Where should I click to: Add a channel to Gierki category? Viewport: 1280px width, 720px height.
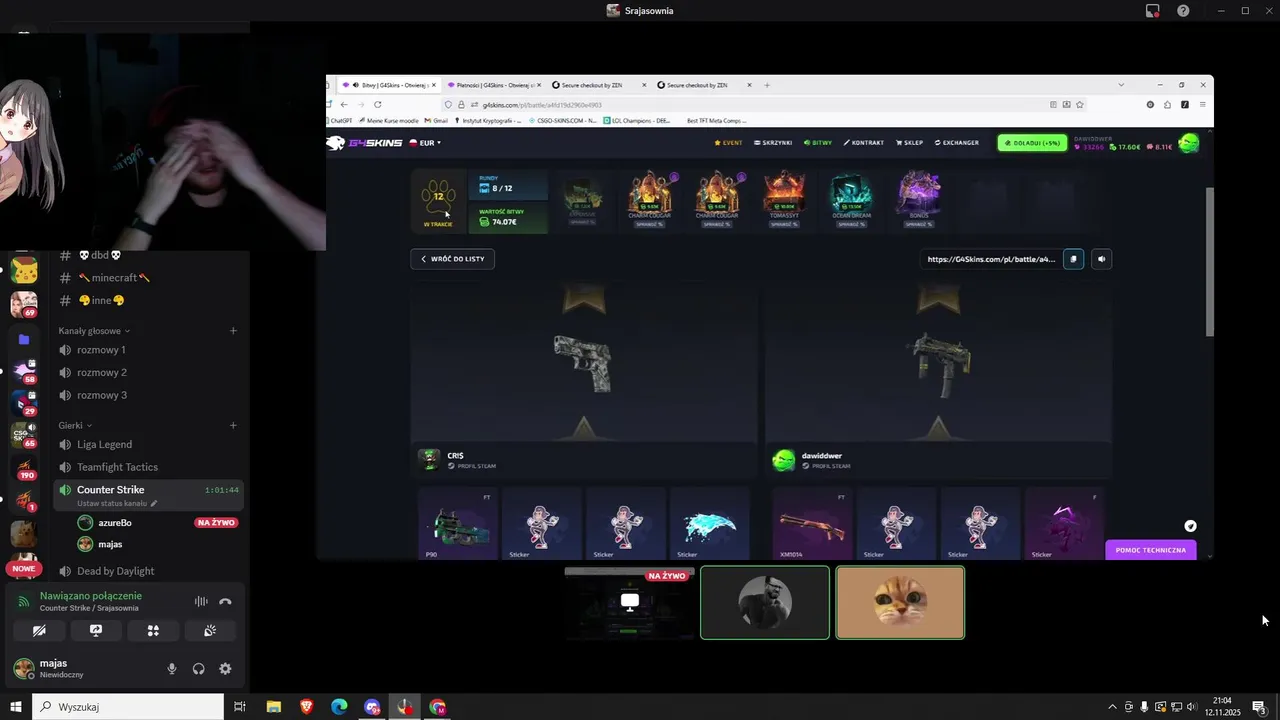click(233, 425)
